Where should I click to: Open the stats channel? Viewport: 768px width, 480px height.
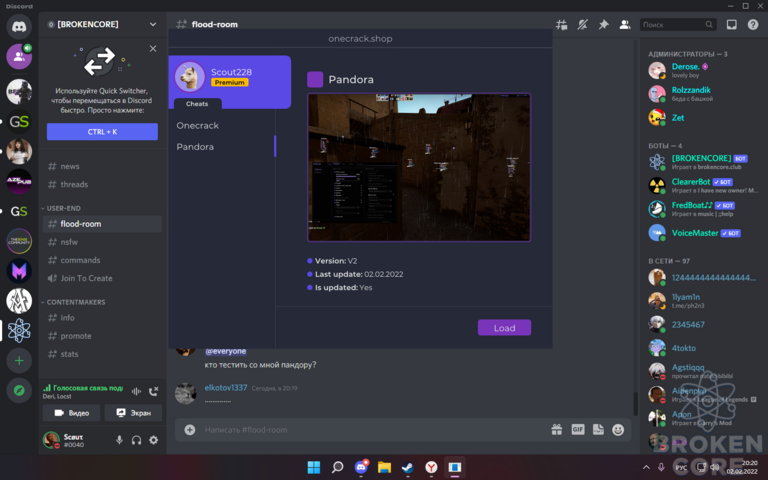point(102,354)
